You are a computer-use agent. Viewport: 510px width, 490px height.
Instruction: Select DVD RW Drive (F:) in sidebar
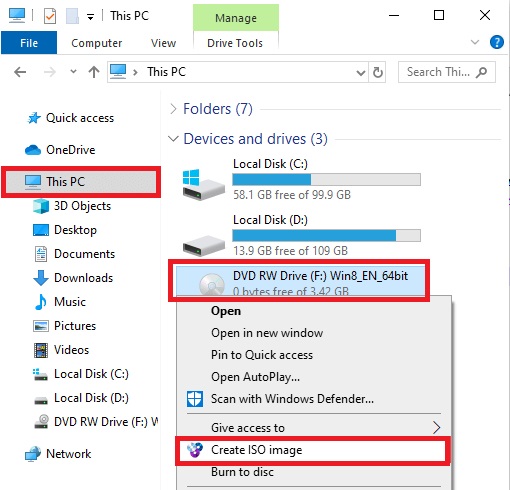(106, 422)
